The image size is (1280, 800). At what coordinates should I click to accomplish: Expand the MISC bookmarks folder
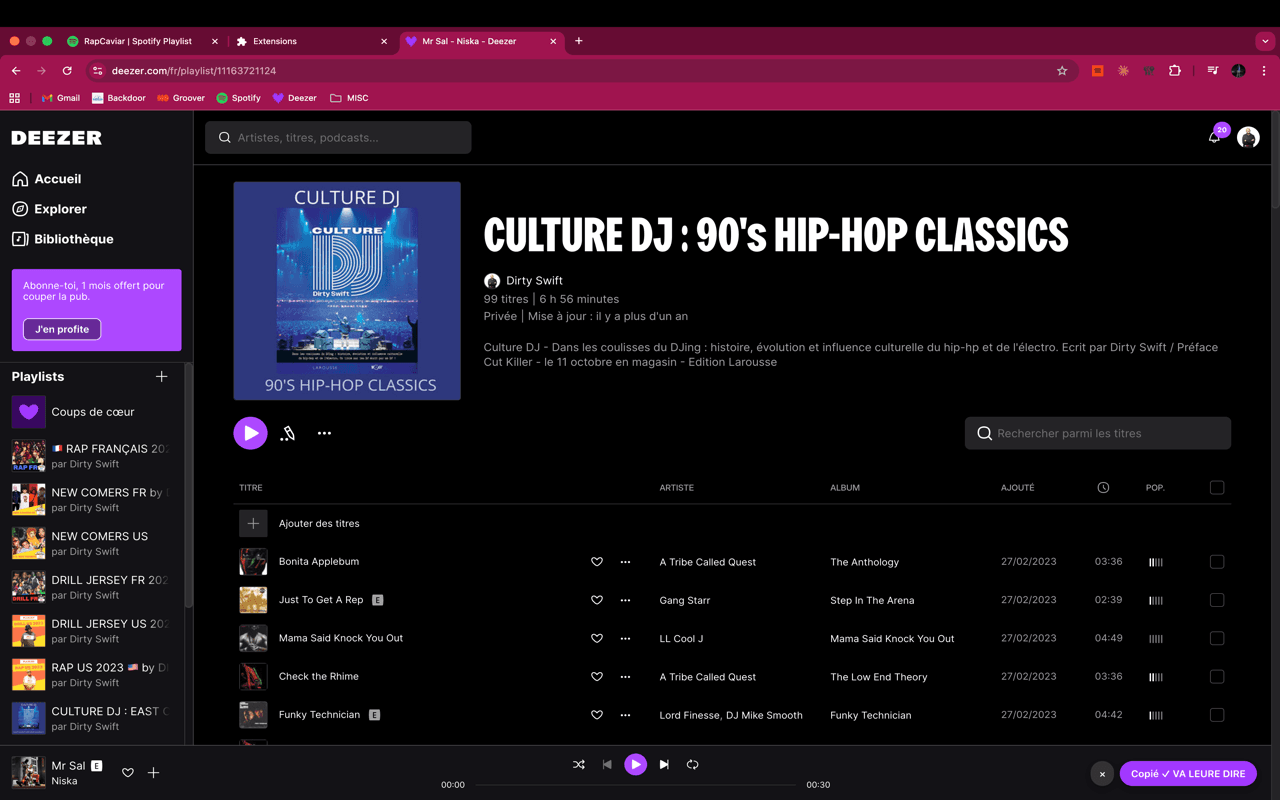(x=349, y=98)
